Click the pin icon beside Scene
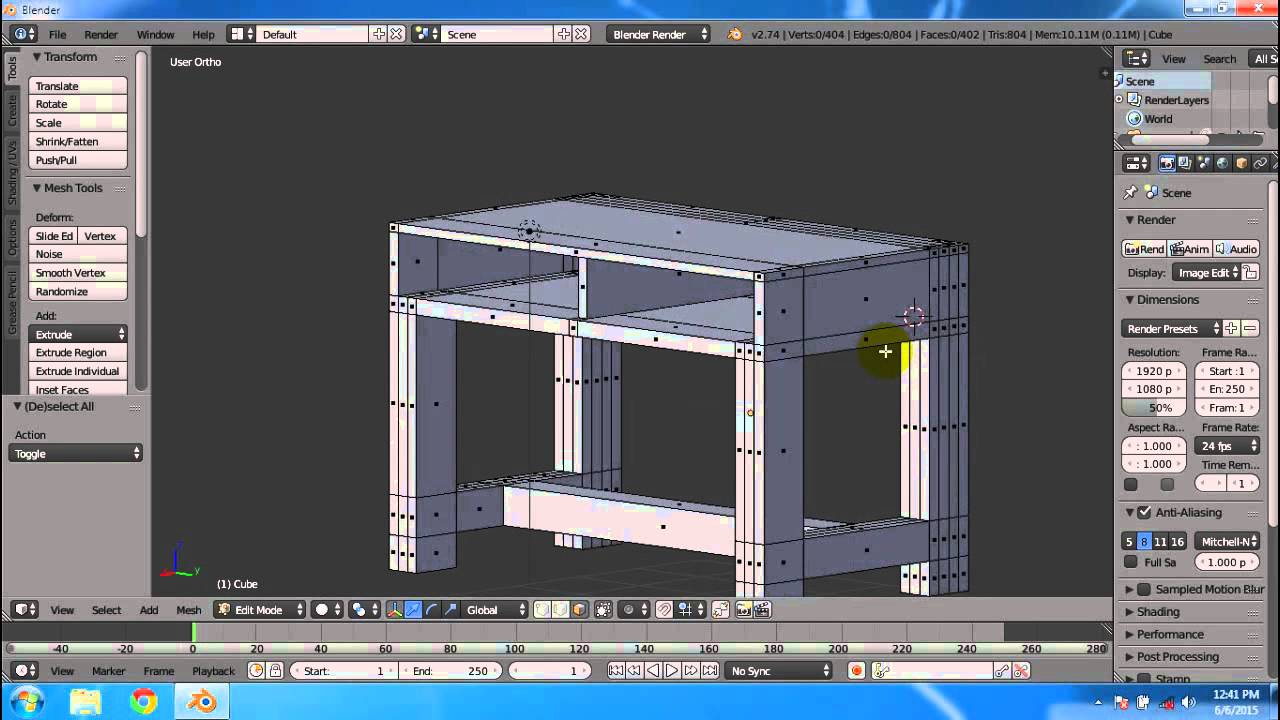 (x=1131, y=193)
